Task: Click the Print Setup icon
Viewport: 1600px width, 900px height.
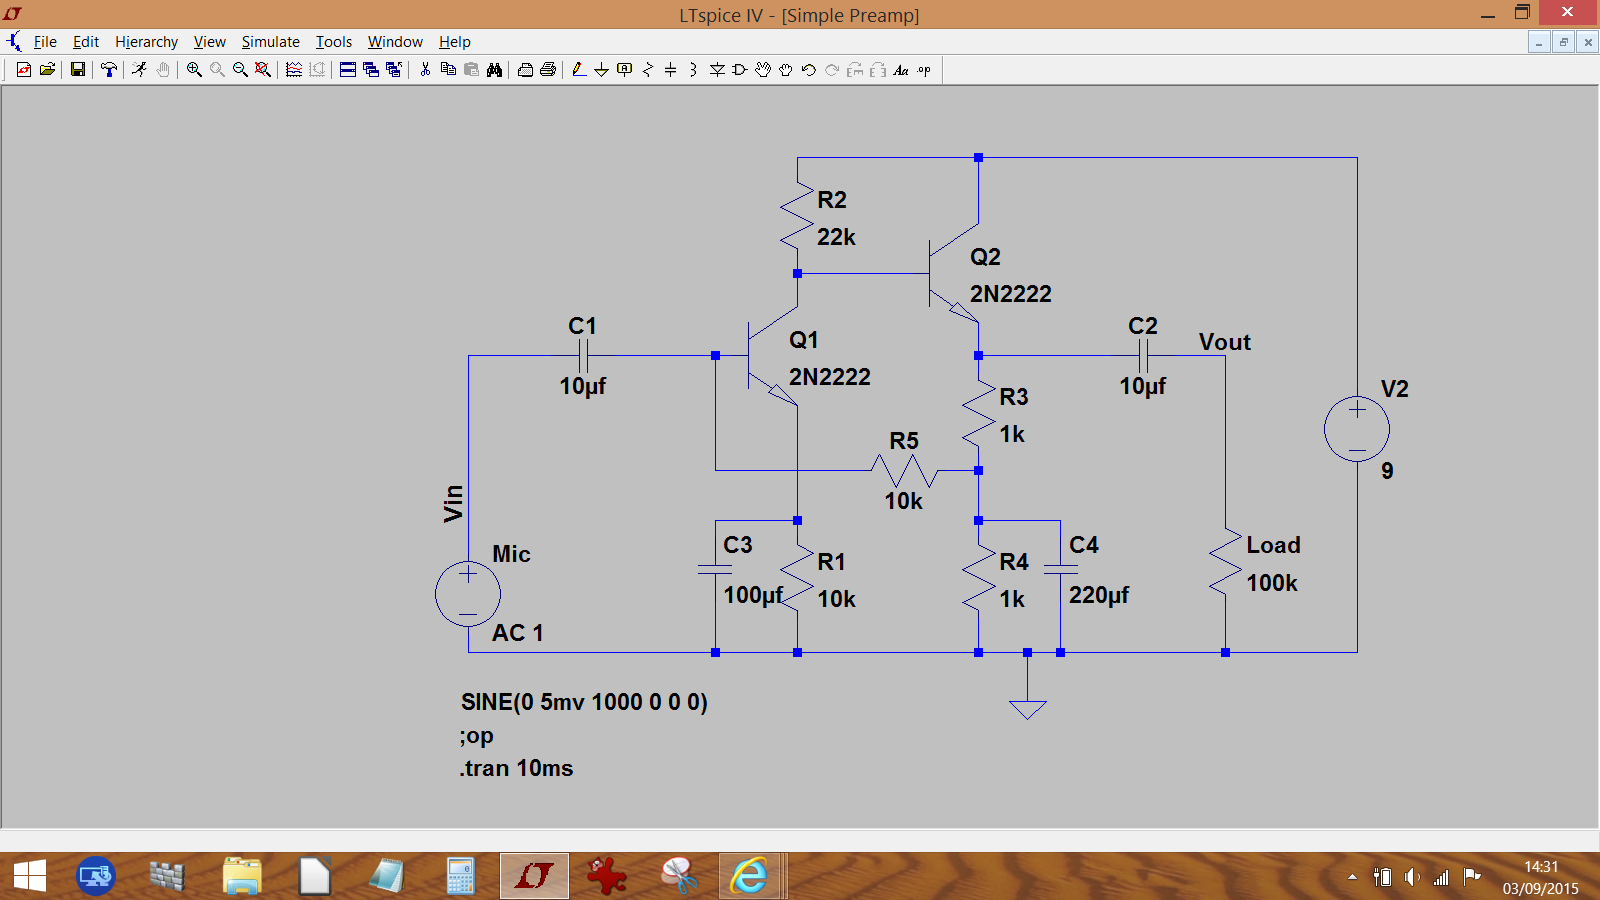Action: (525, 70)
